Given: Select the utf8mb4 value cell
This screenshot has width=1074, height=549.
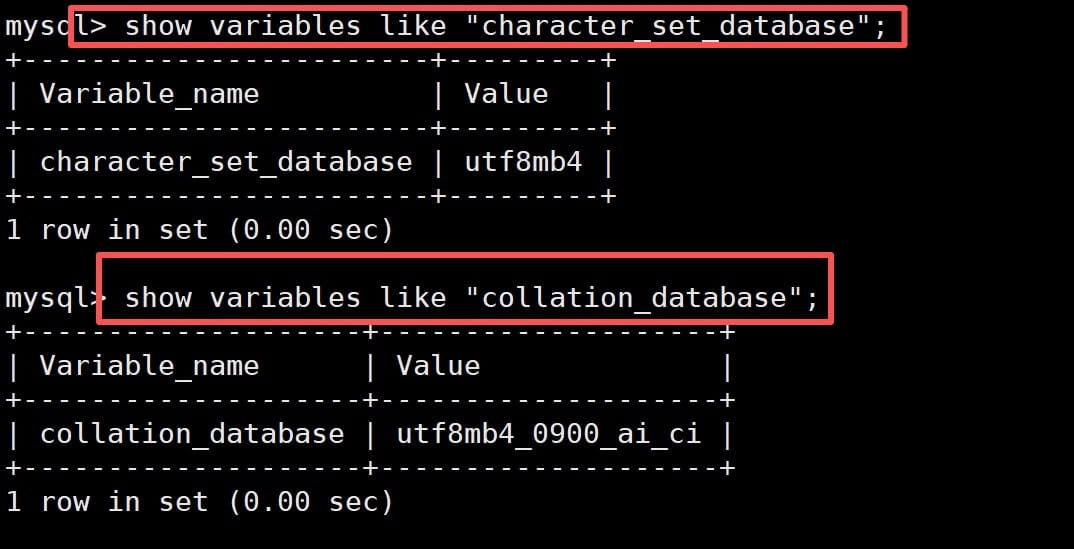Looking at the screenshot, I should click(523, 162).
